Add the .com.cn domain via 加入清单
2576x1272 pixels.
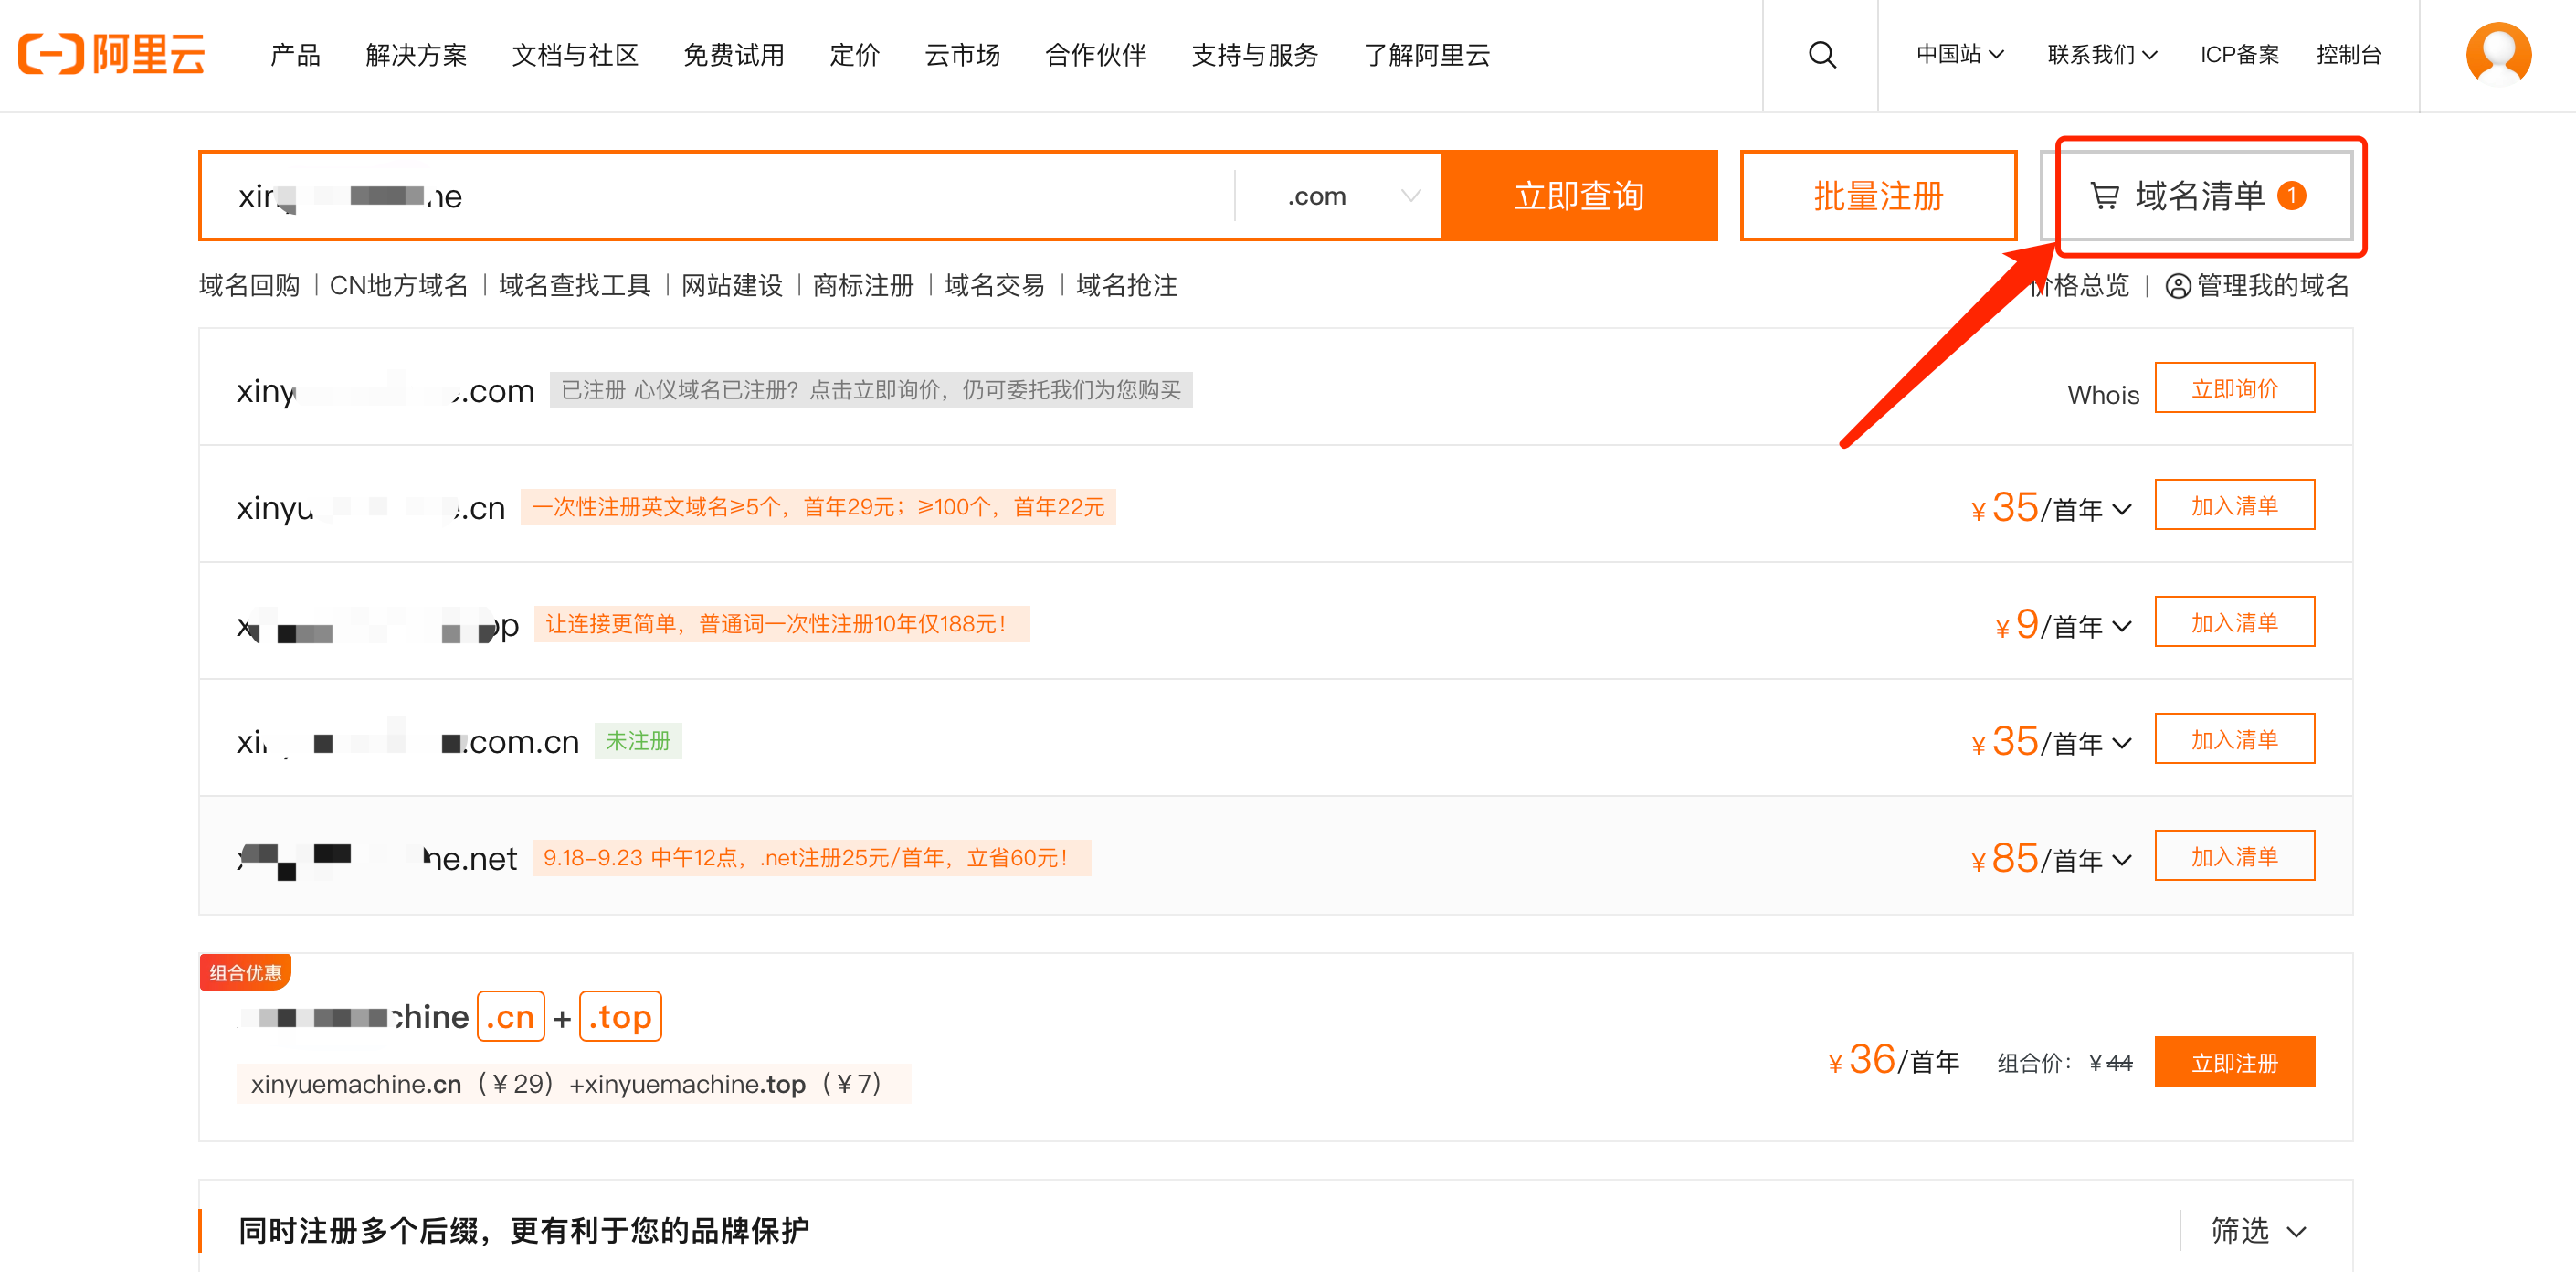2233,739
